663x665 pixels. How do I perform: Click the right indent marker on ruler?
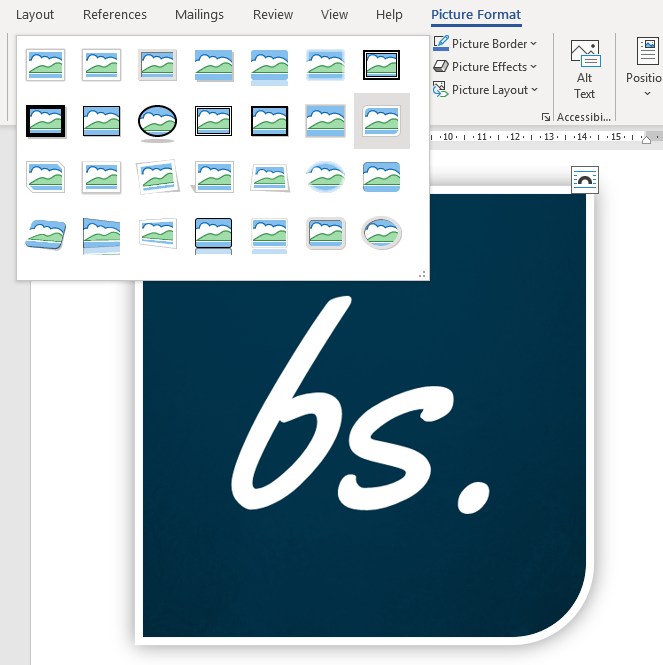click(646, 139)
